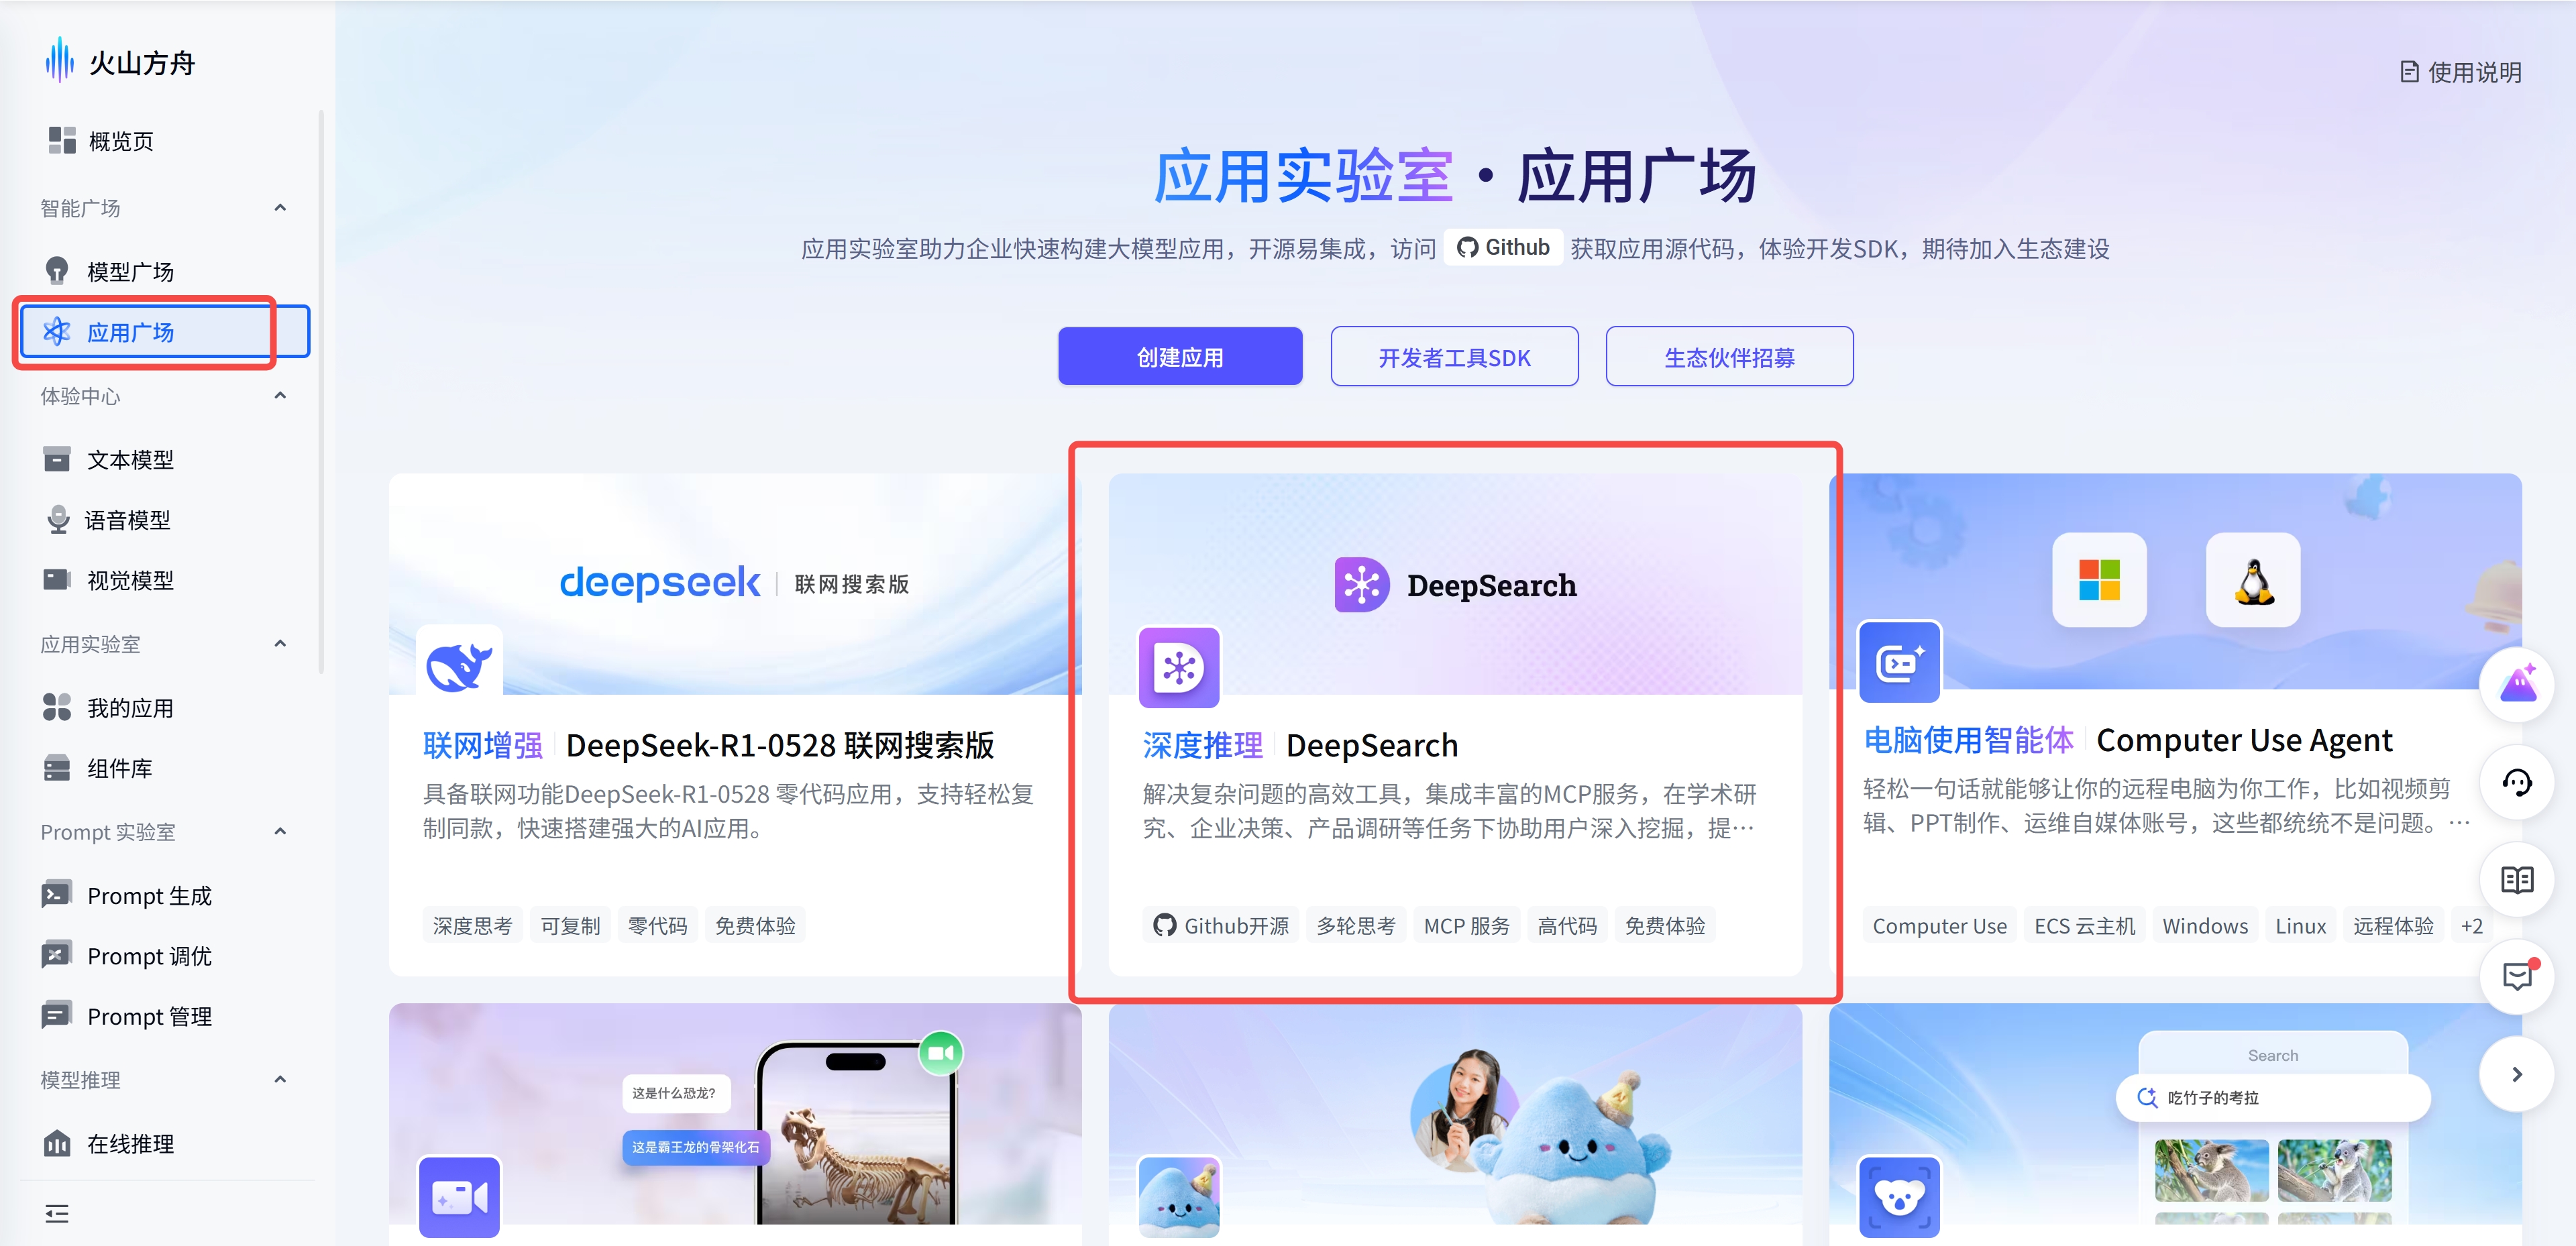Click the floating headset support icon
Screen dimensions: 2576x1246
pos(2517,781)
